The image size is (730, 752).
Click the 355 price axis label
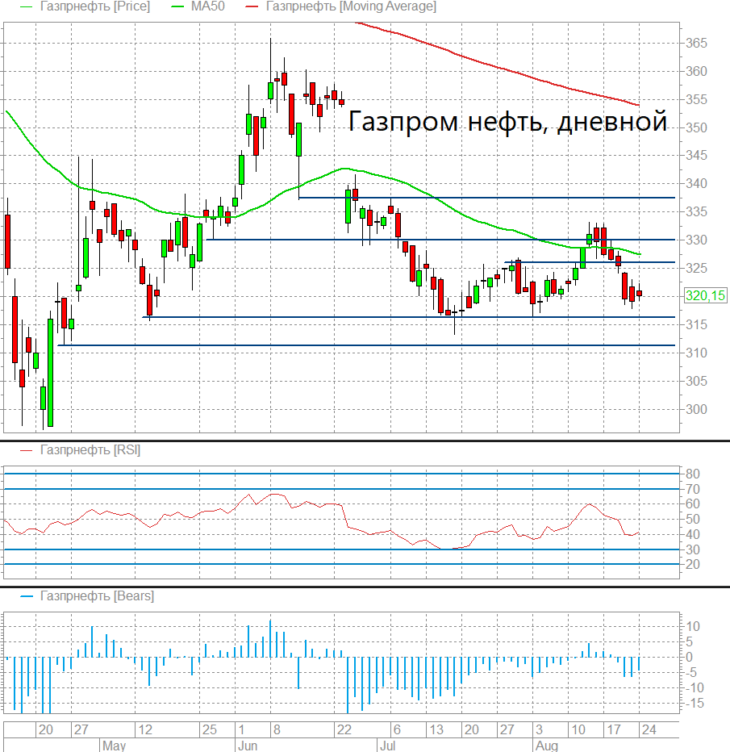[x=696, y=100]
